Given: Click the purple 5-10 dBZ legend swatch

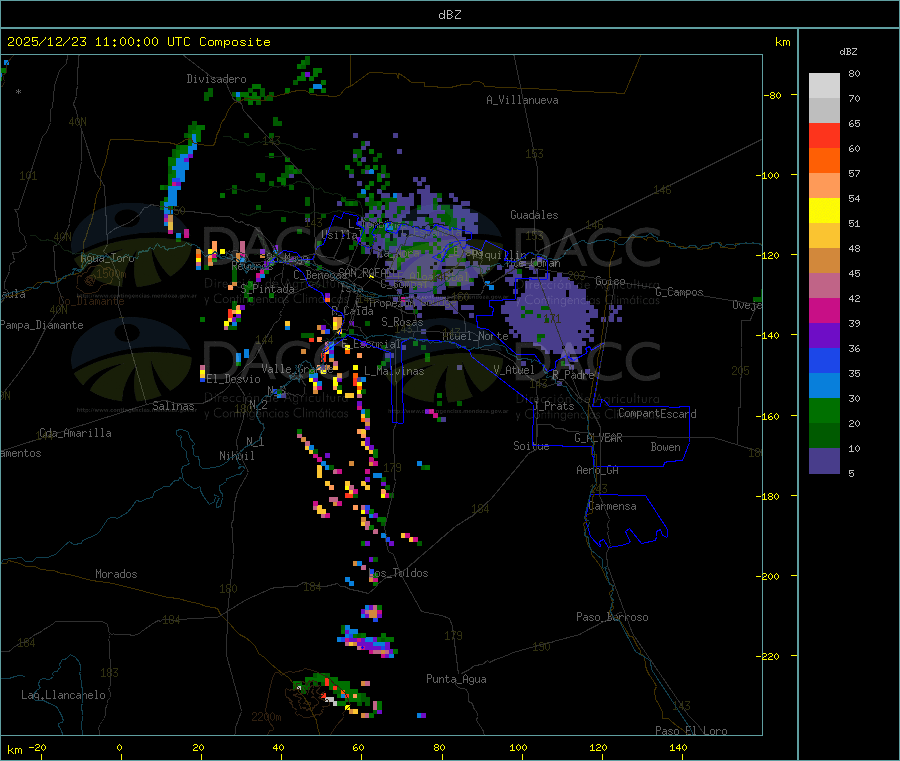Looking at the screenshot, I should pos(824,460).
